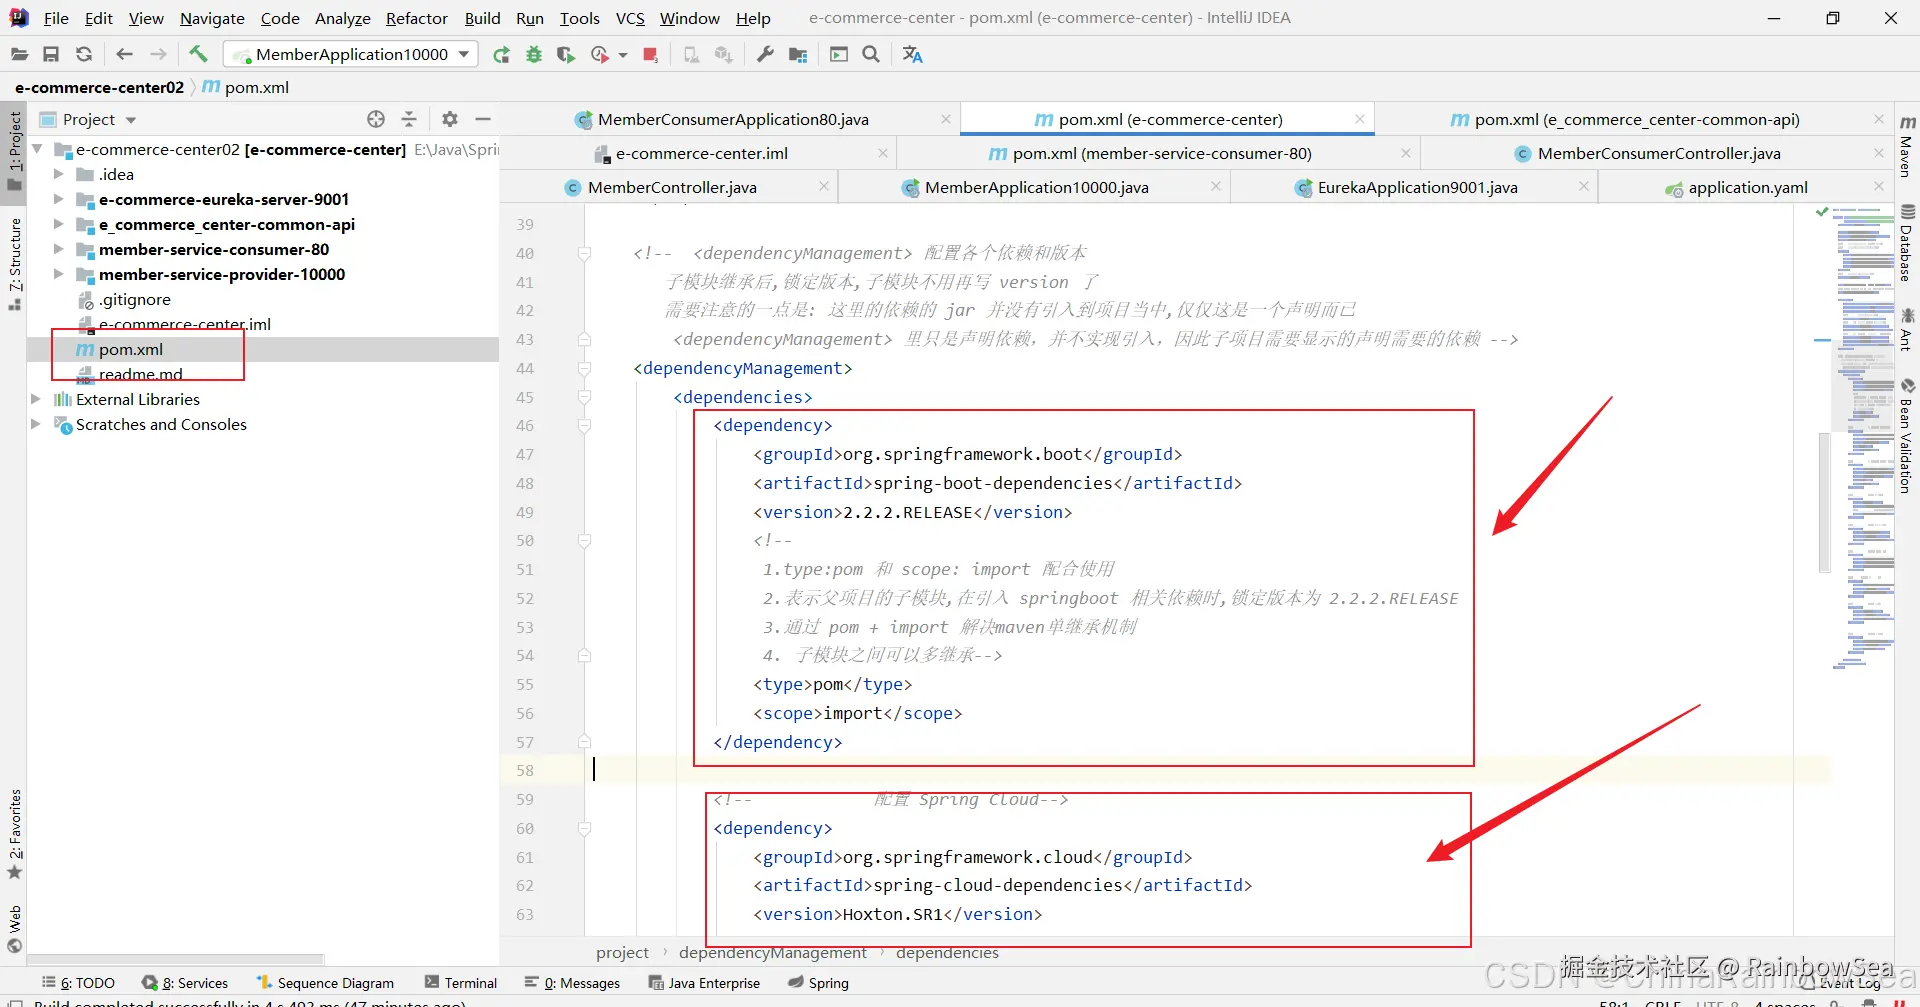This screenshot has width=1920, height=1007.
Task: Open the Navigate menu
Action: tap(212, 18)
